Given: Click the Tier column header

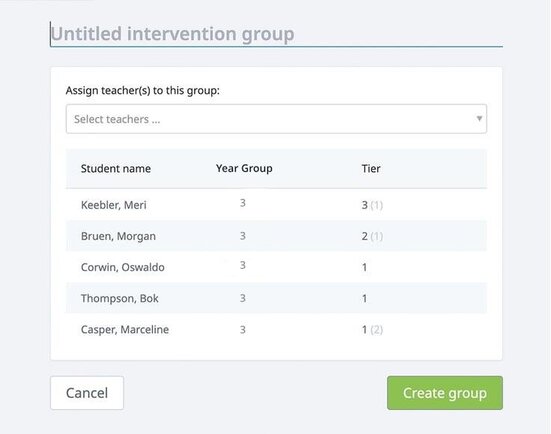Looking at the screenshot, I should coord(371,169).
